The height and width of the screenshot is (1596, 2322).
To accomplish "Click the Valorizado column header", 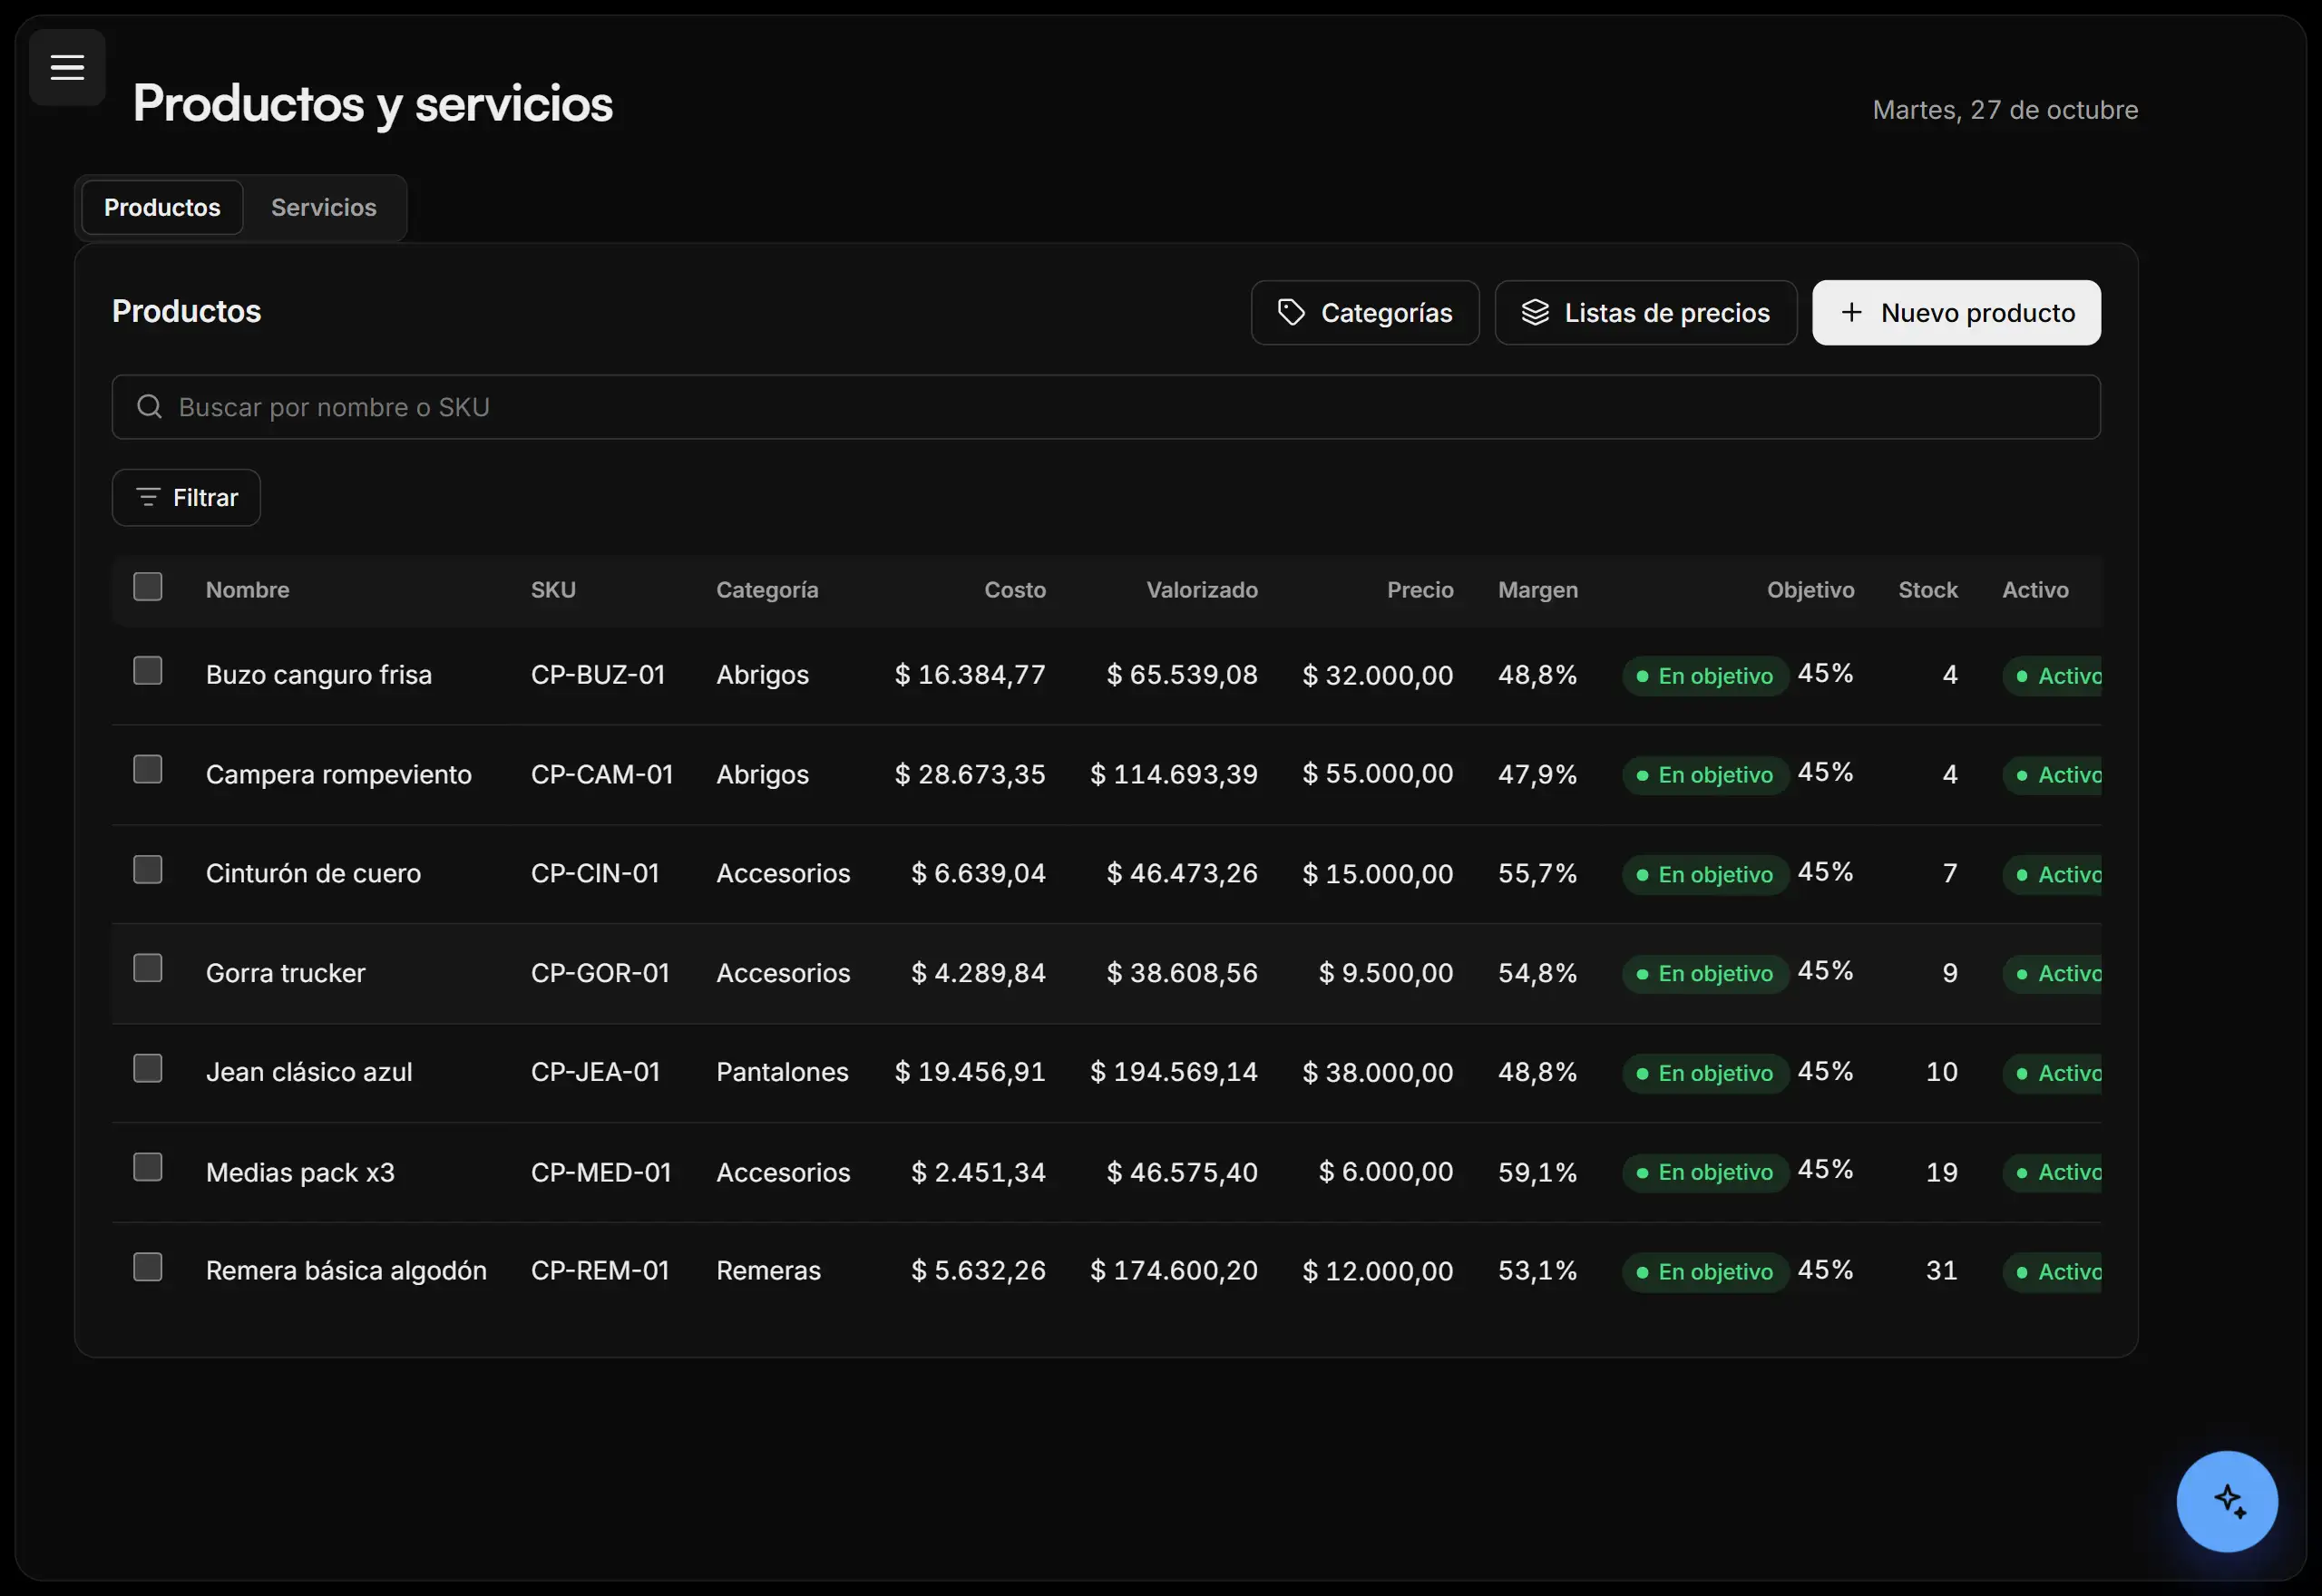I will point(1202,590).
